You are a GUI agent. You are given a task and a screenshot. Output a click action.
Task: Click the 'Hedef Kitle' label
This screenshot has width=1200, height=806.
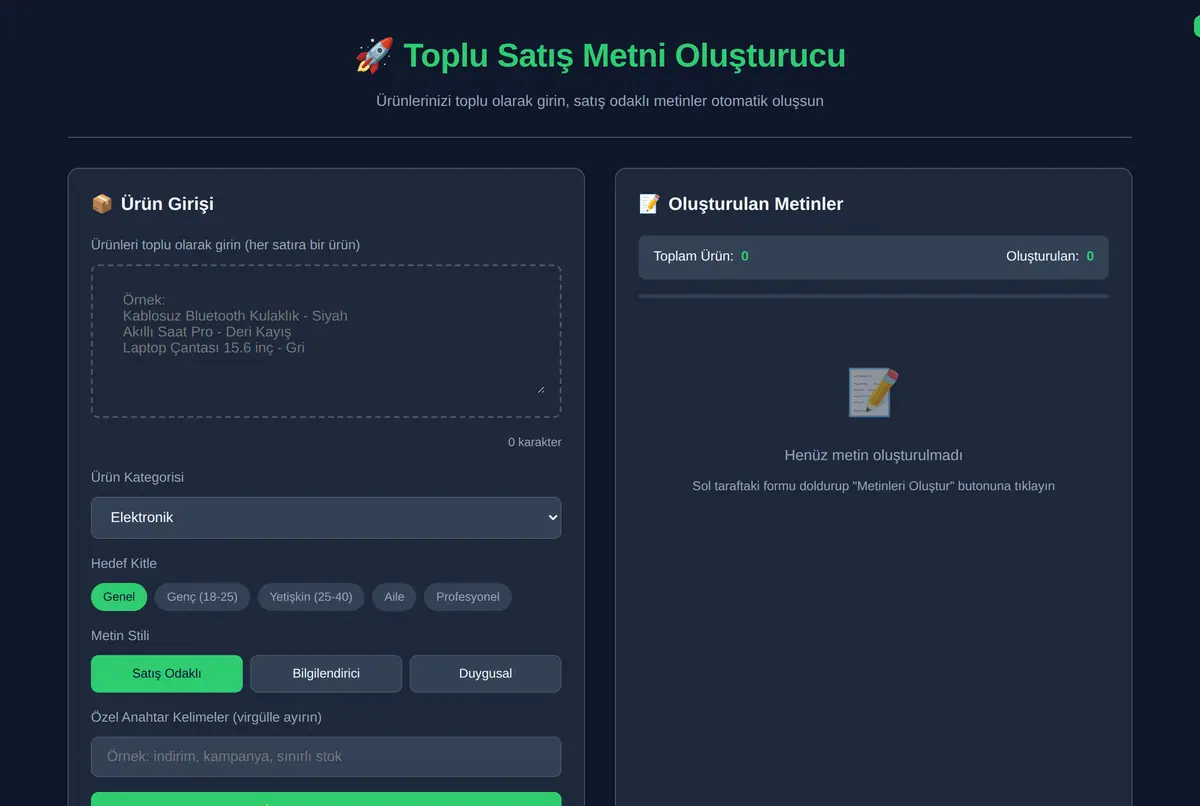click(x=124, y=563)
